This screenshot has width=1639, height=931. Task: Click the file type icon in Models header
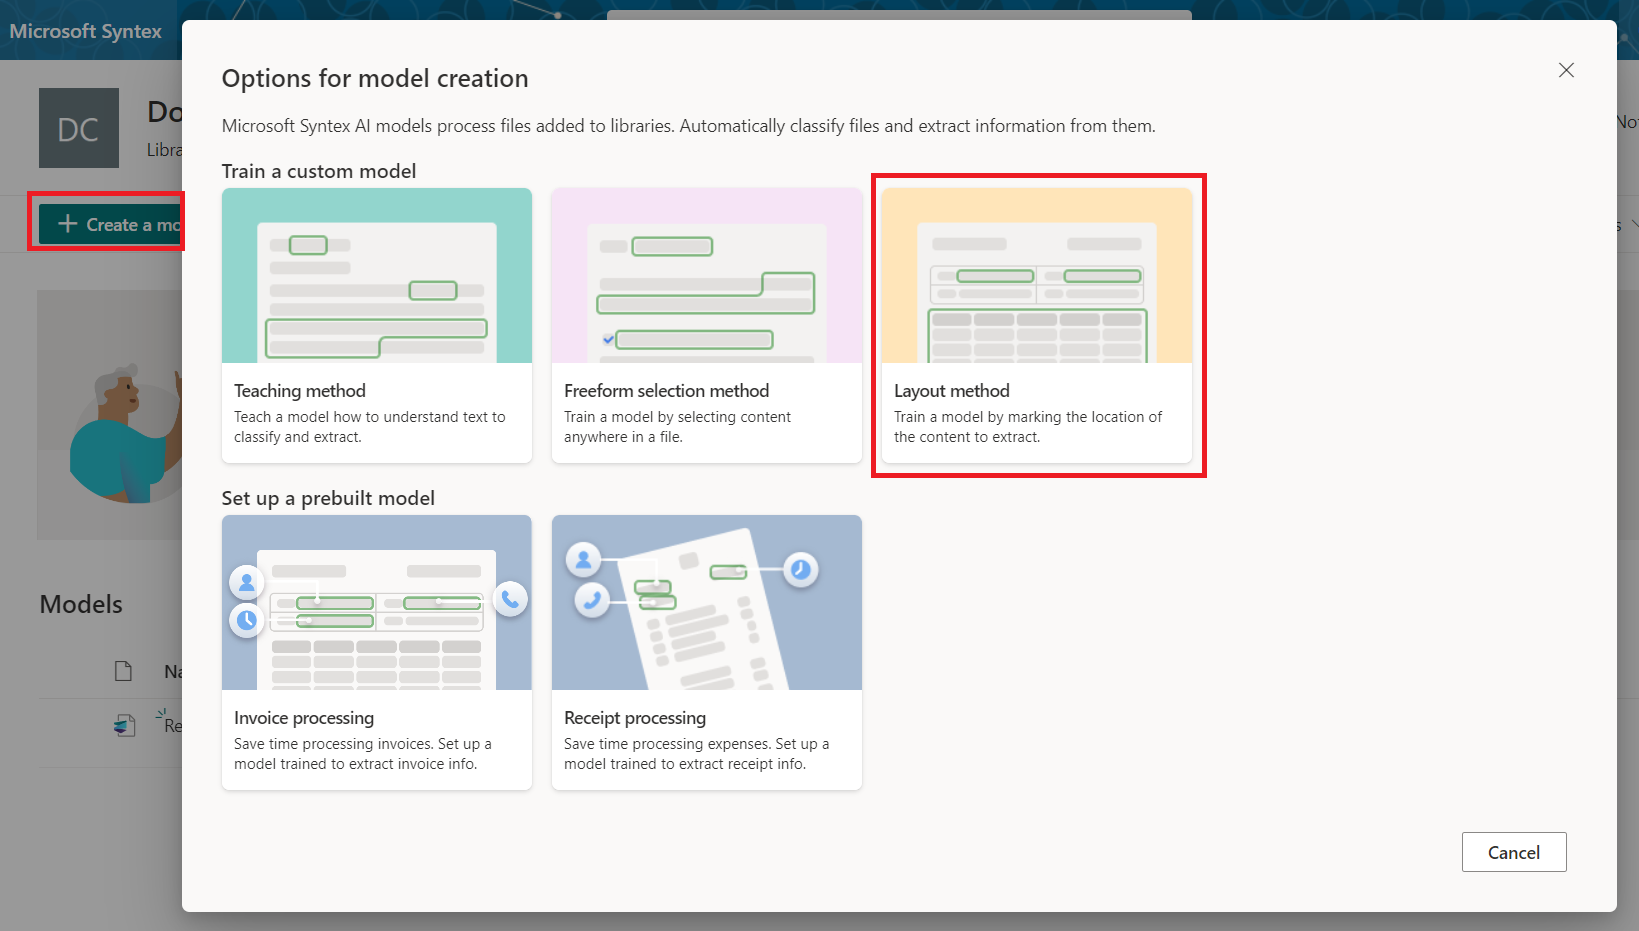(x=123, y=671)
